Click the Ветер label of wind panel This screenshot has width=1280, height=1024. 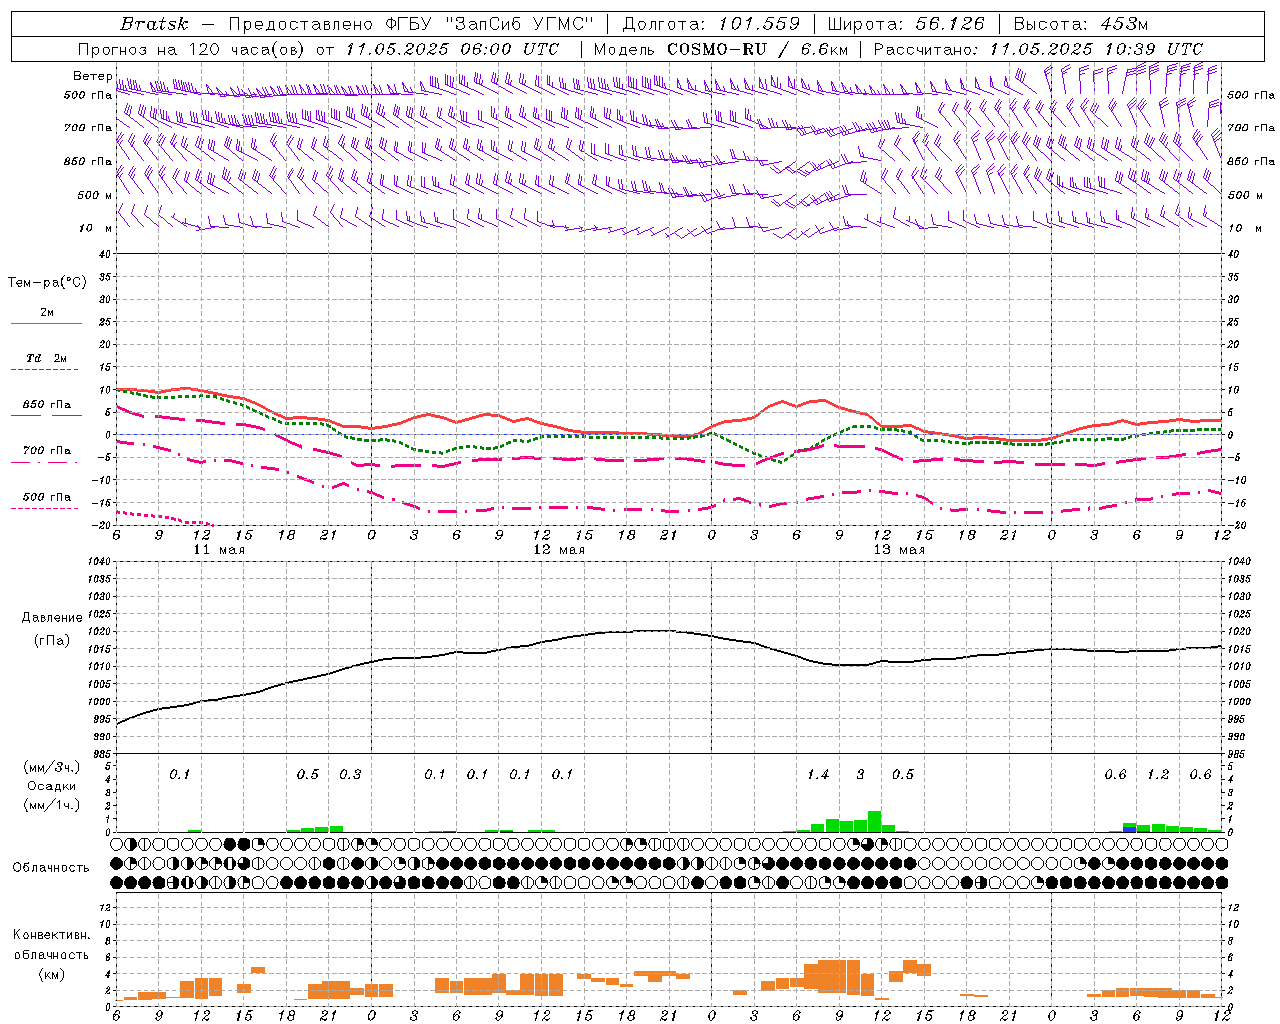92,76
